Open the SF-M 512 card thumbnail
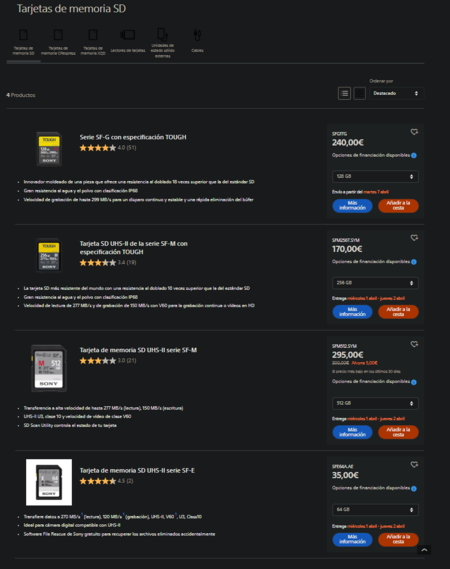The width and height of the screenshot is (450, 569). [x=49, y=368]
